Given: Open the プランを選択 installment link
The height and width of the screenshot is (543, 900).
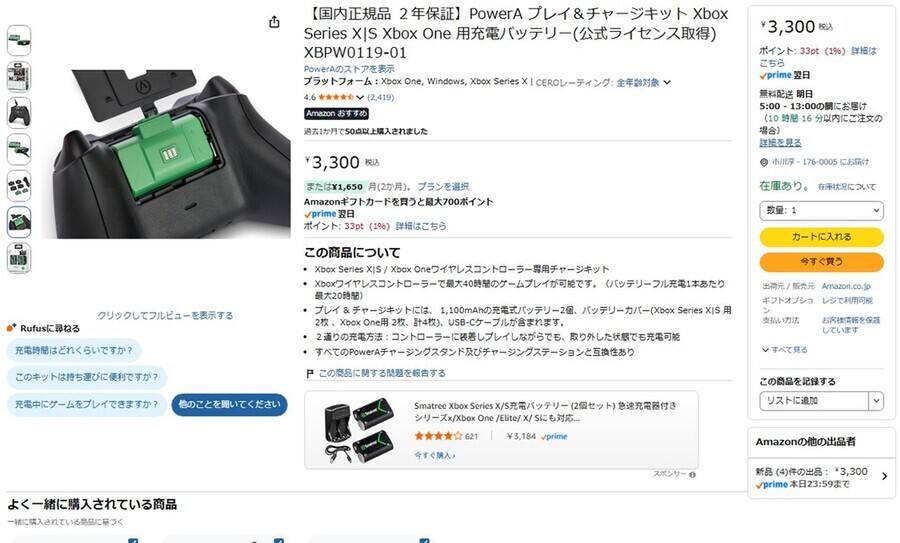Looking at the screenshot, I should tap(443, 187).
